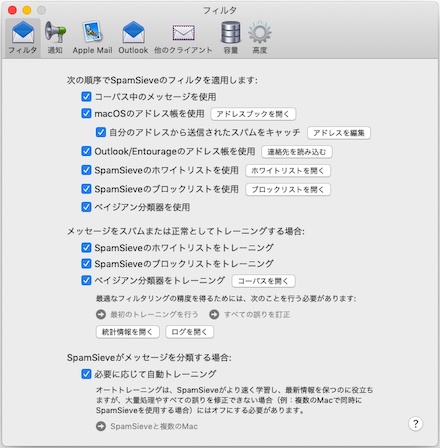Image resolution: width=440 pixels, height=448 pixels.
Task: Toggle ベイジアン分類器を使用 checkbox
Action: coord(86,207)
